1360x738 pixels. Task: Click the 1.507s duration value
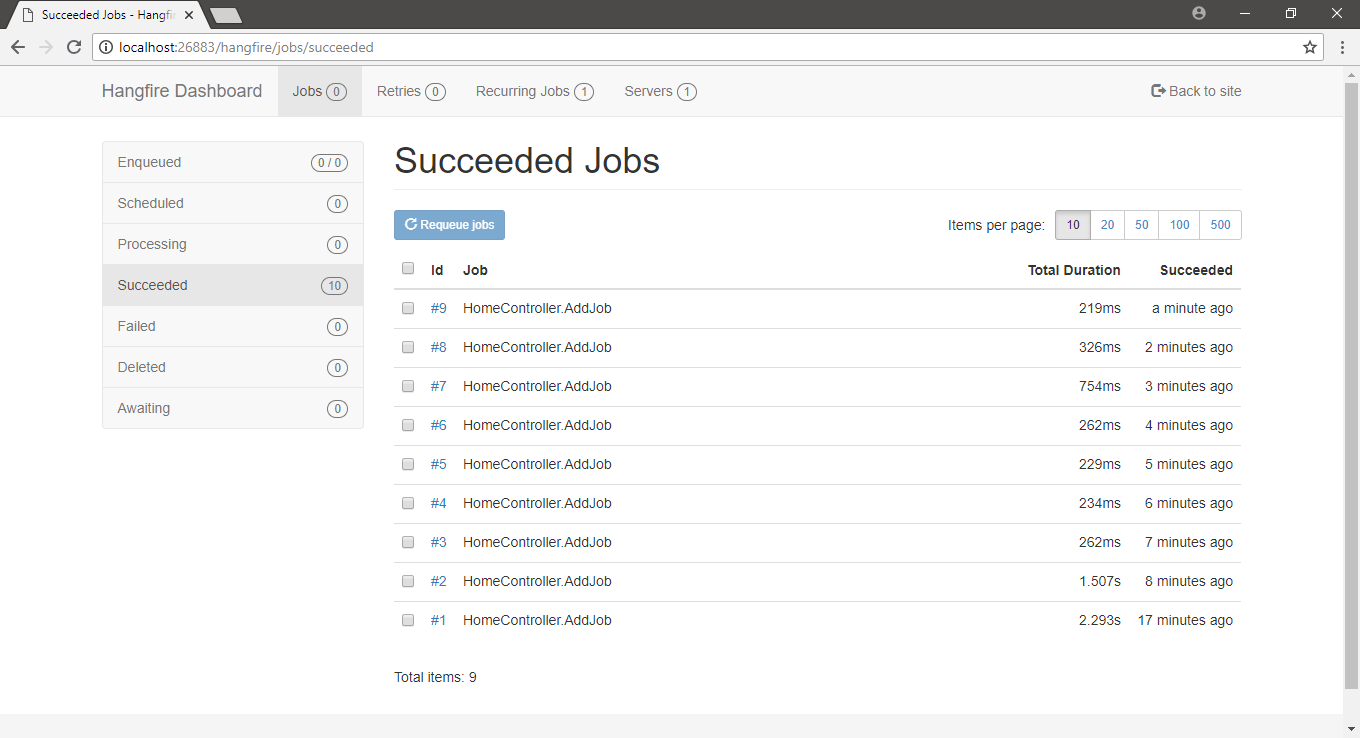click(1099, 581)
